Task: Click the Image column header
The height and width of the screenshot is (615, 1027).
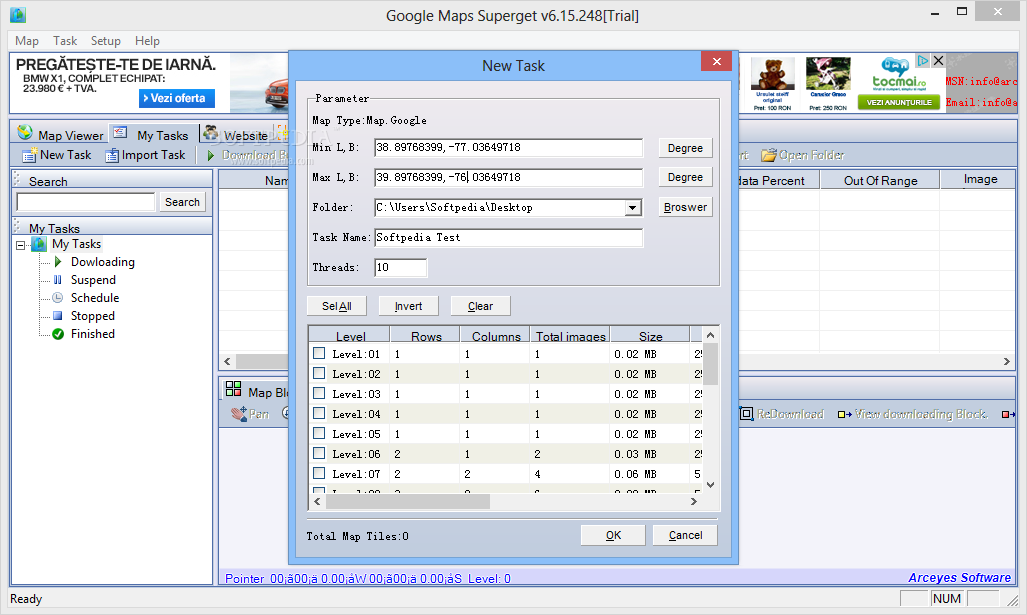Action: pos(980,179)
